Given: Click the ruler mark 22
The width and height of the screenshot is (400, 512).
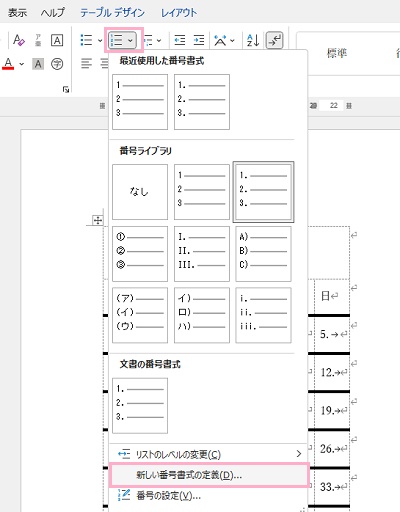Looking at the screenshot, I should coord(334,106).
